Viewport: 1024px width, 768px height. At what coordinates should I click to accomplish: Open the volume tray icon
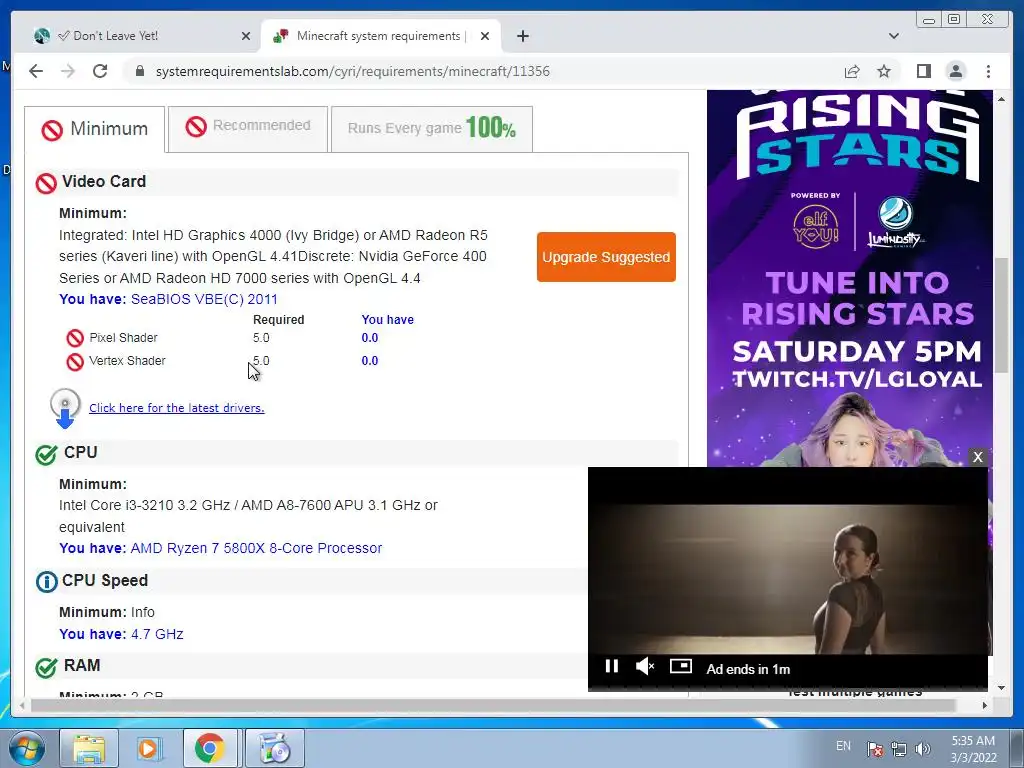(x=923, y=748)
